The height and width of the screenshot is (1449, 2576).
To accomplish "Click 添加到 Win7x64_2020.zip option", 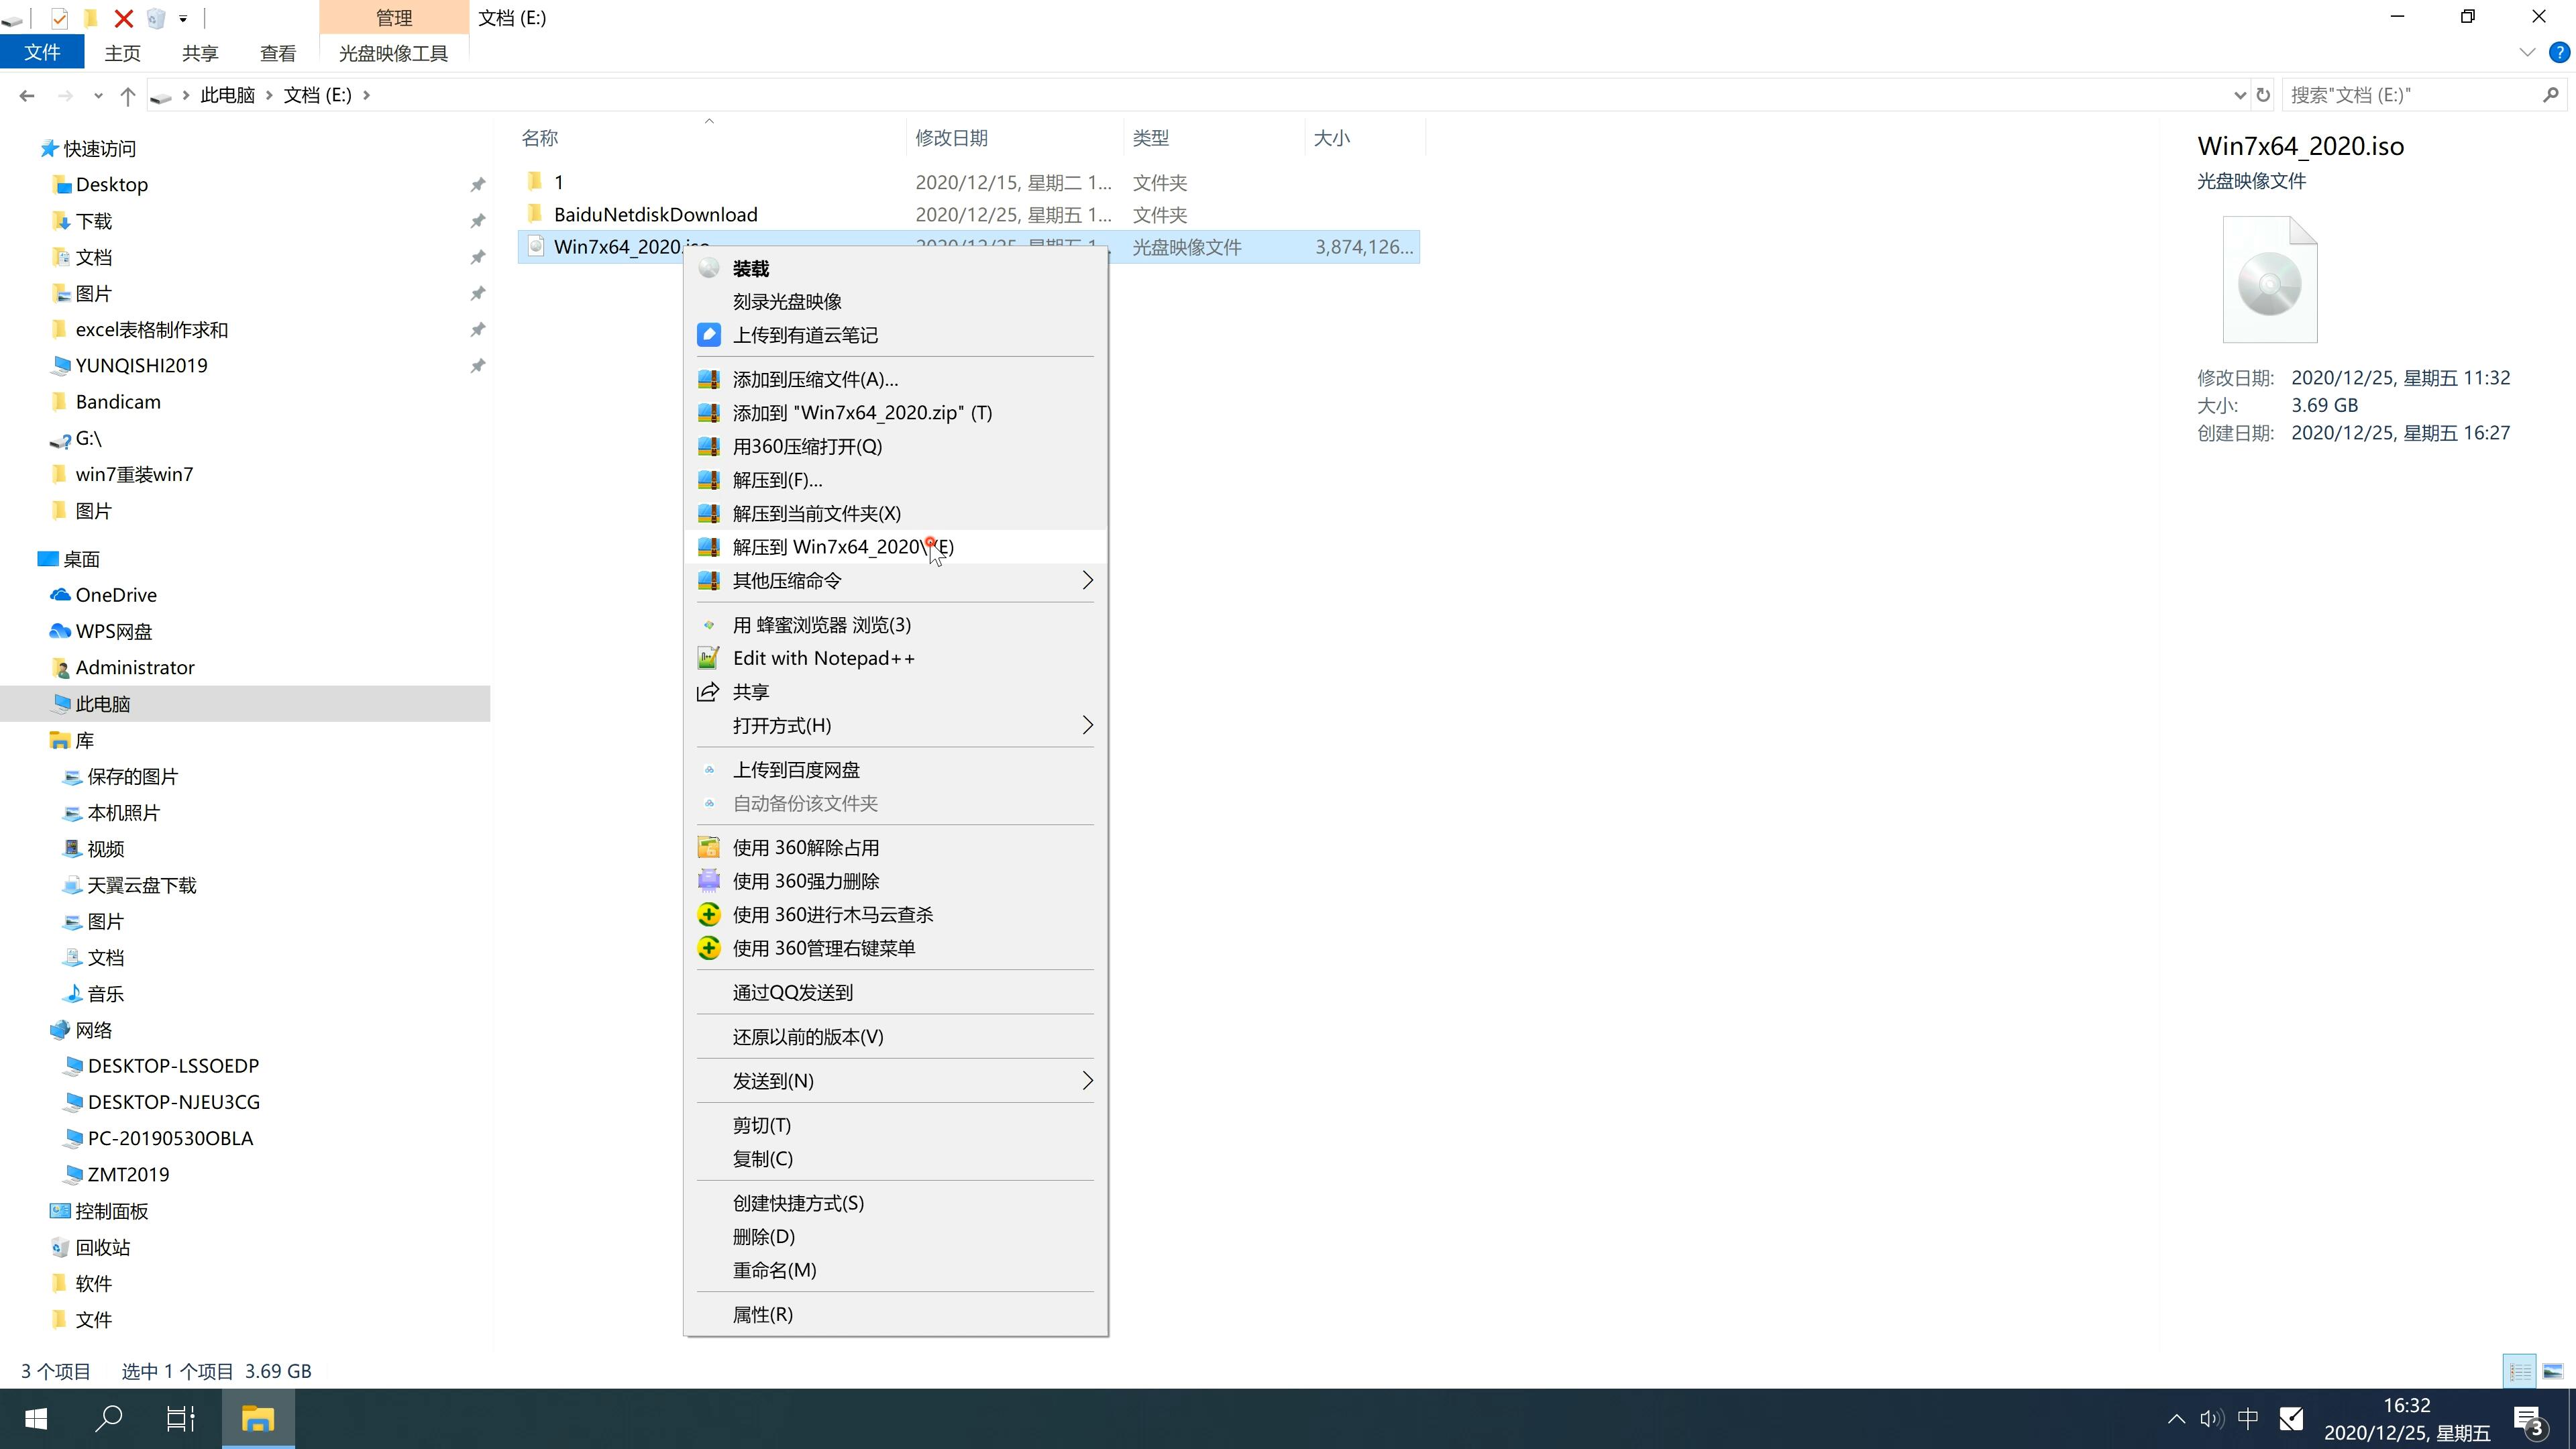I will (861, 413).
